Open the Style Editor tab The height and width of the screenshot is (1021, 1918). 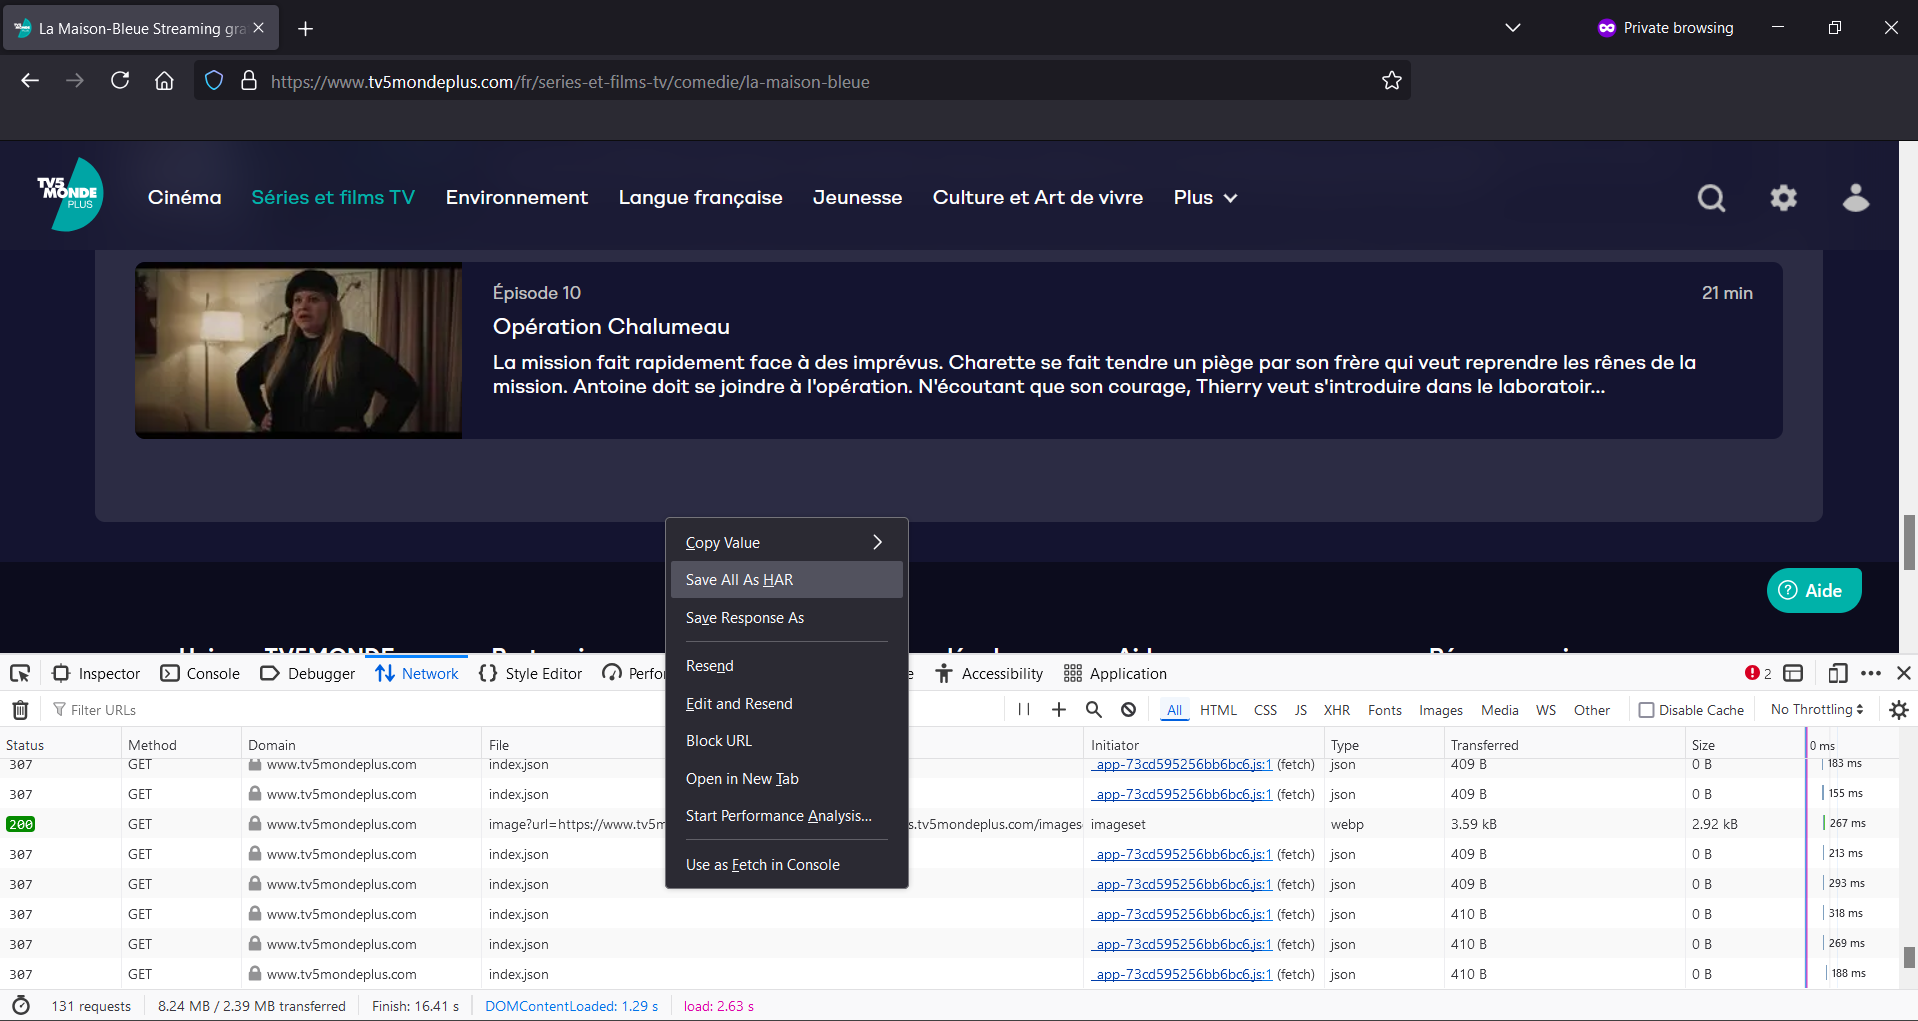[530, 673]
